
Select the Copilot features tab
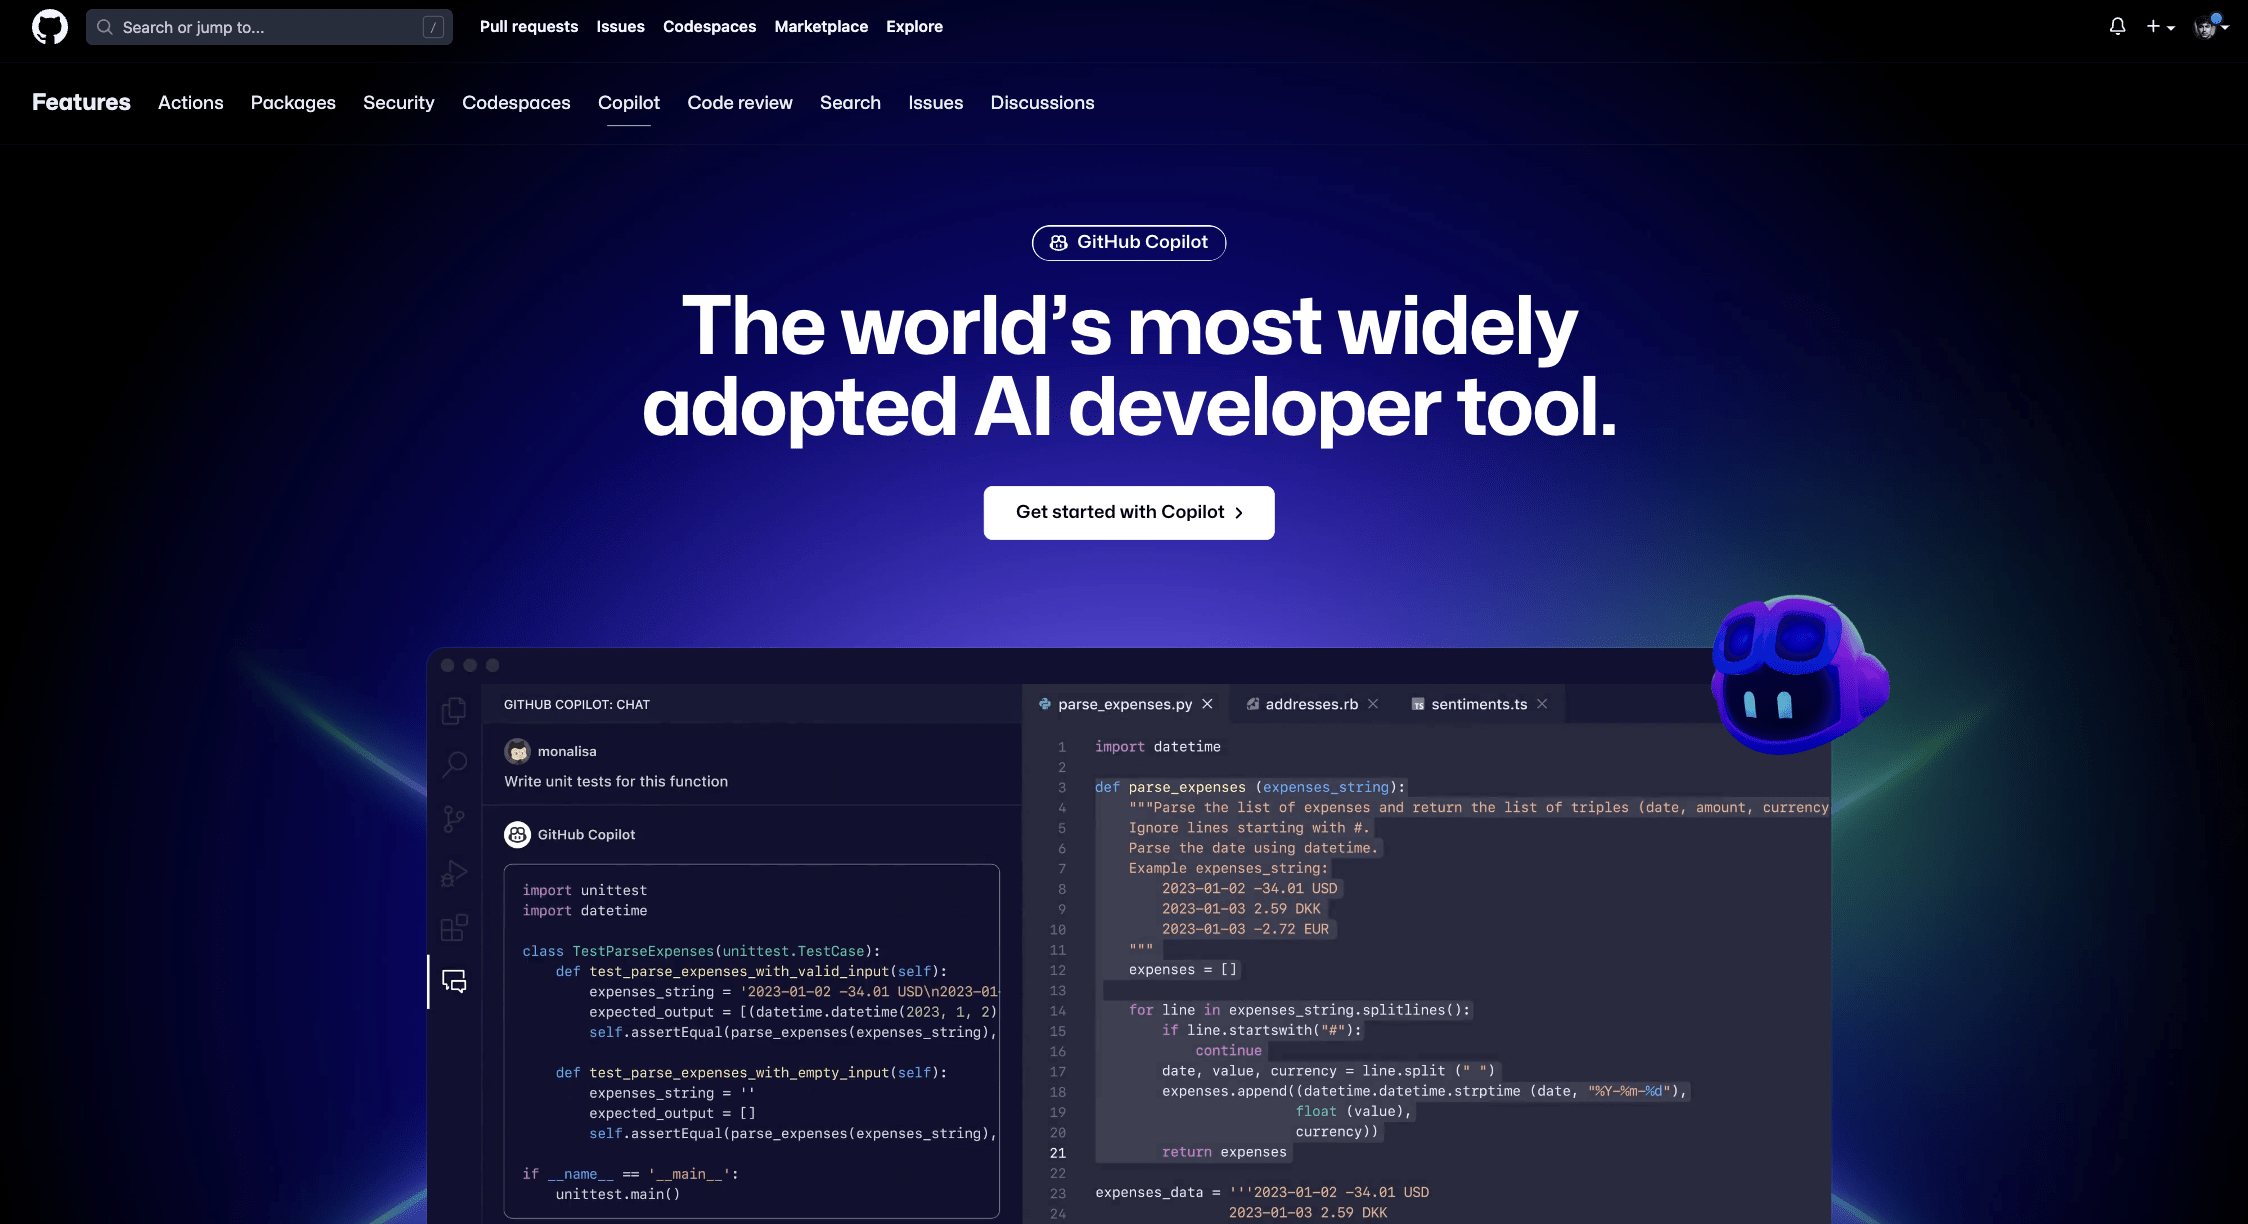tap(629, 103)
